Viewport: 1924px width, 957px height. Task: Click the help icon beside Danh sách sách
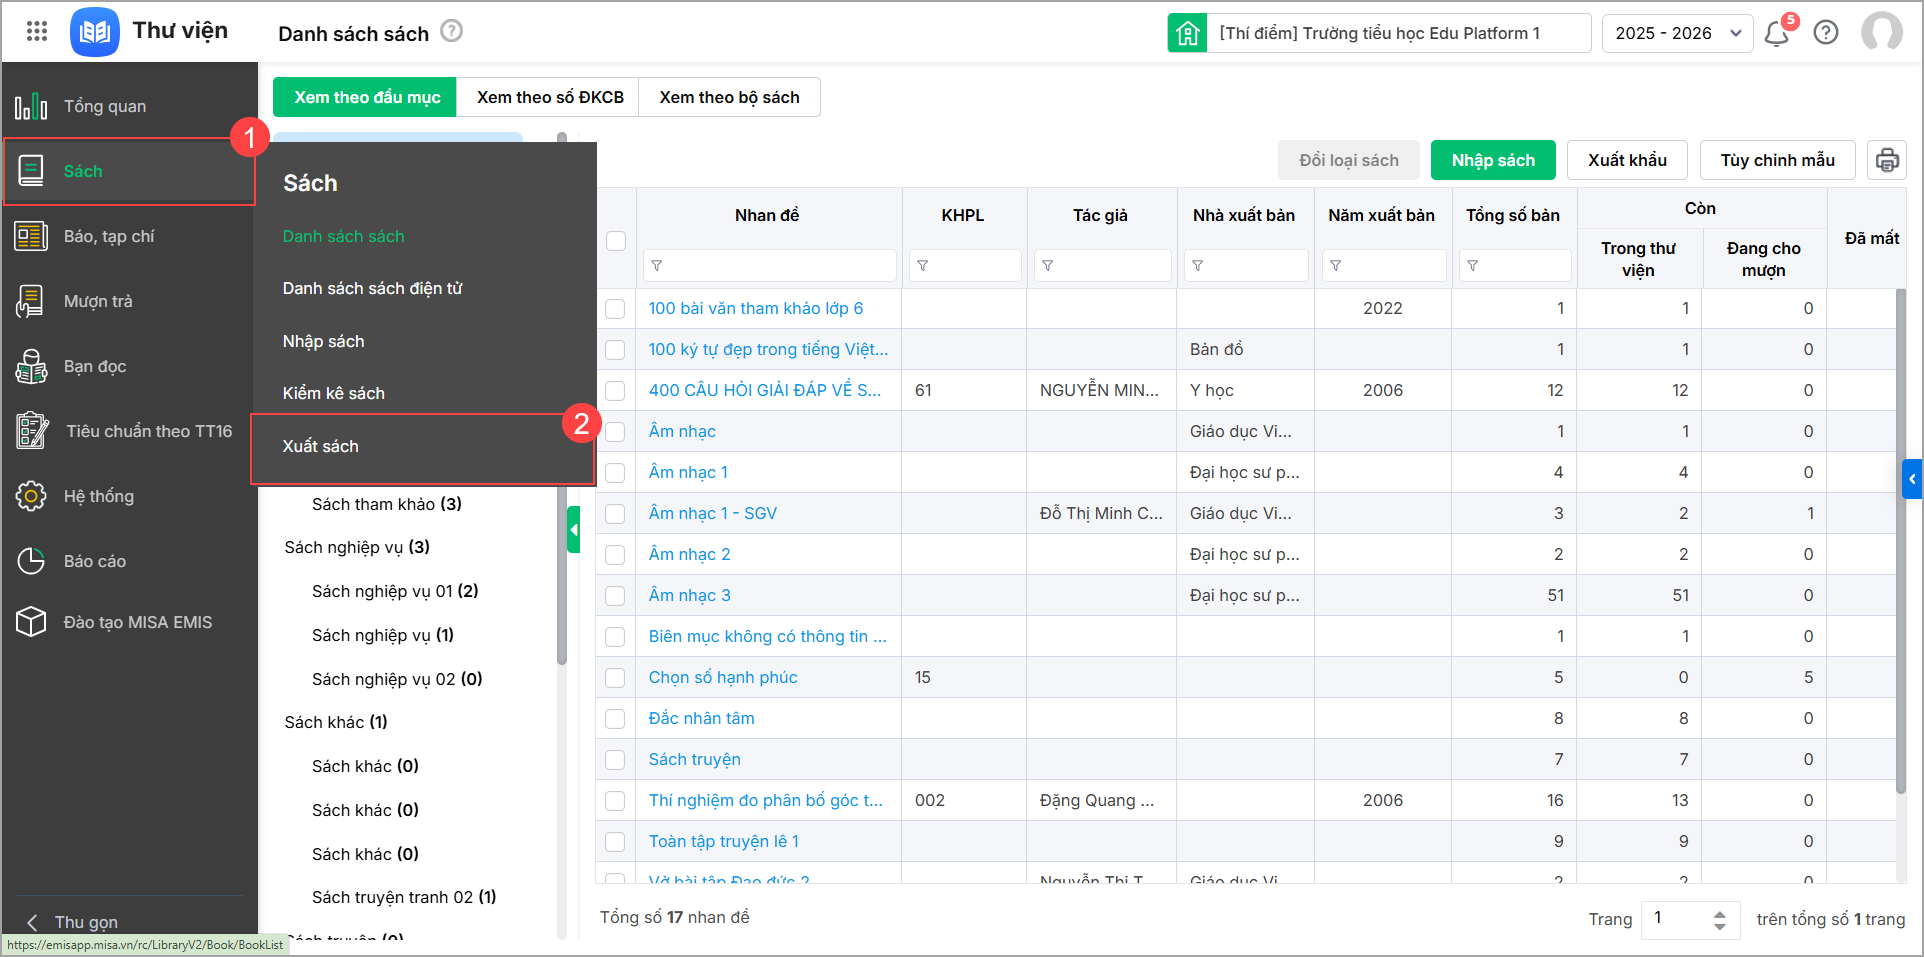point(452,31)
